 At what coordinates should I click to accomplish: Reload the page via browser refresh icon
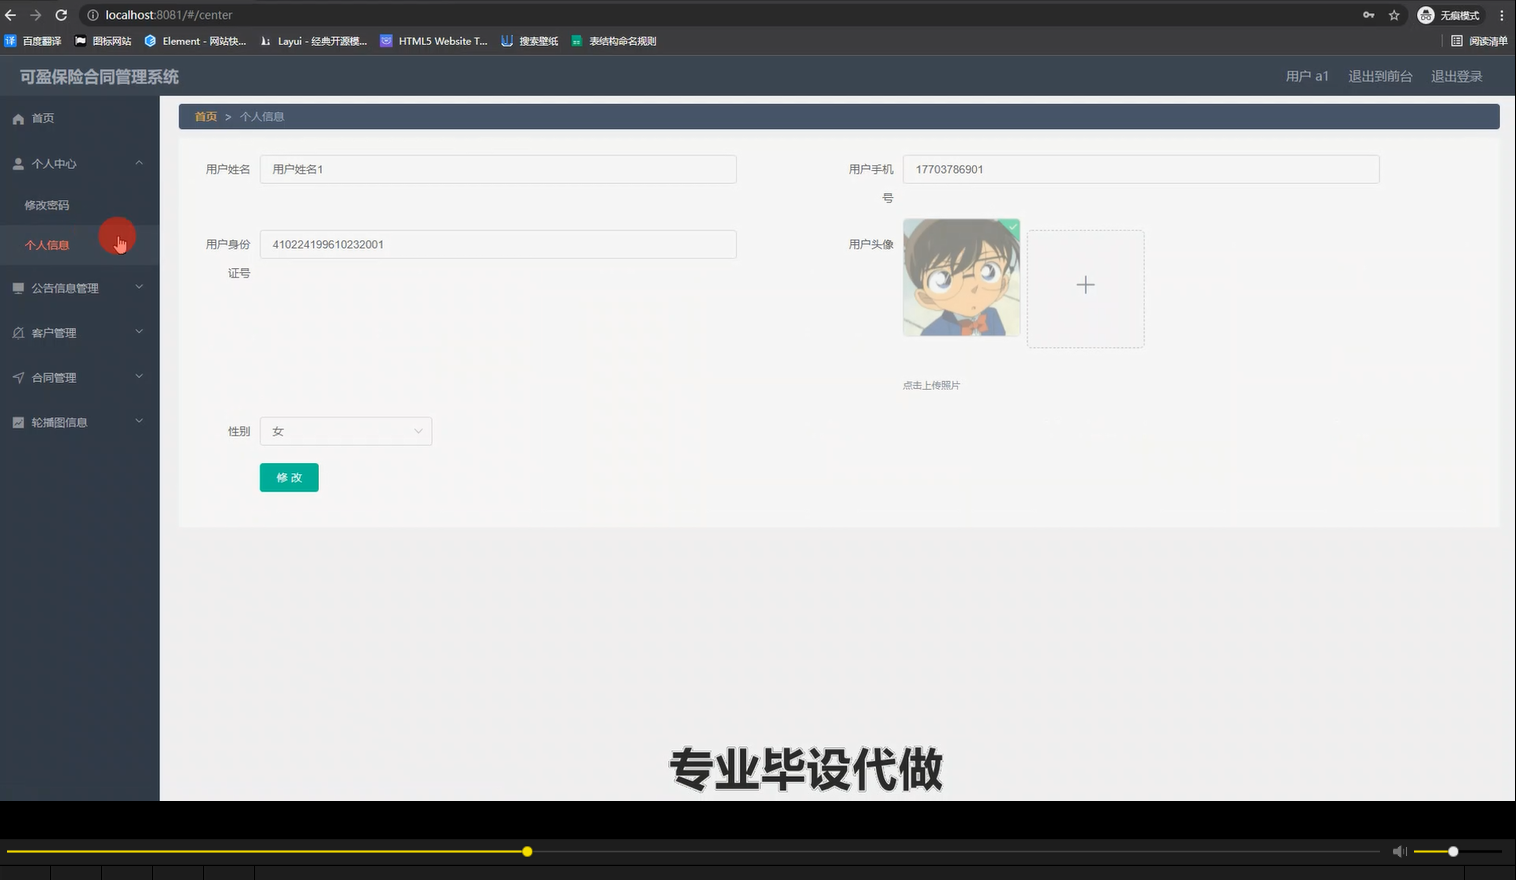pyautogui.click(x=63, y=15)
